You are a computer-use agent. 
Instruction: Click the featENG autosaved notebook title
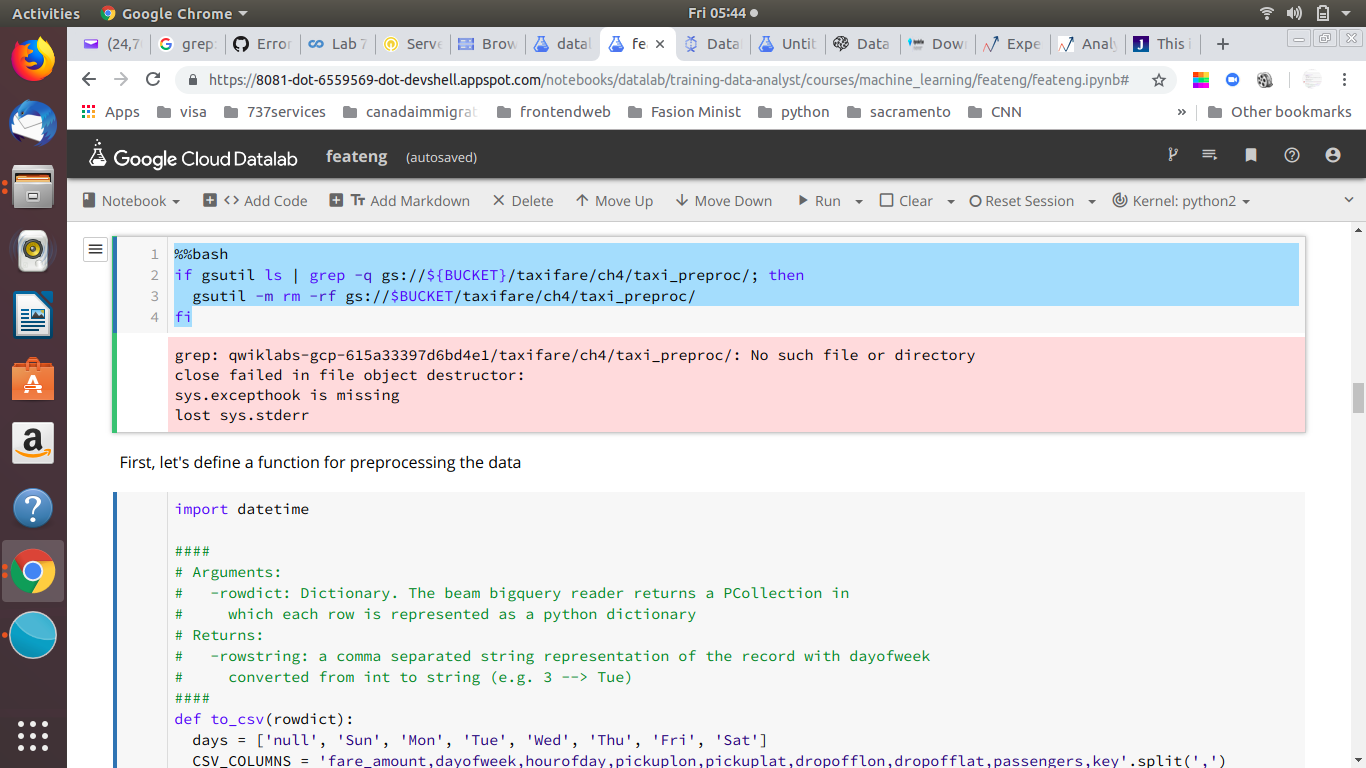click(356, 156)
